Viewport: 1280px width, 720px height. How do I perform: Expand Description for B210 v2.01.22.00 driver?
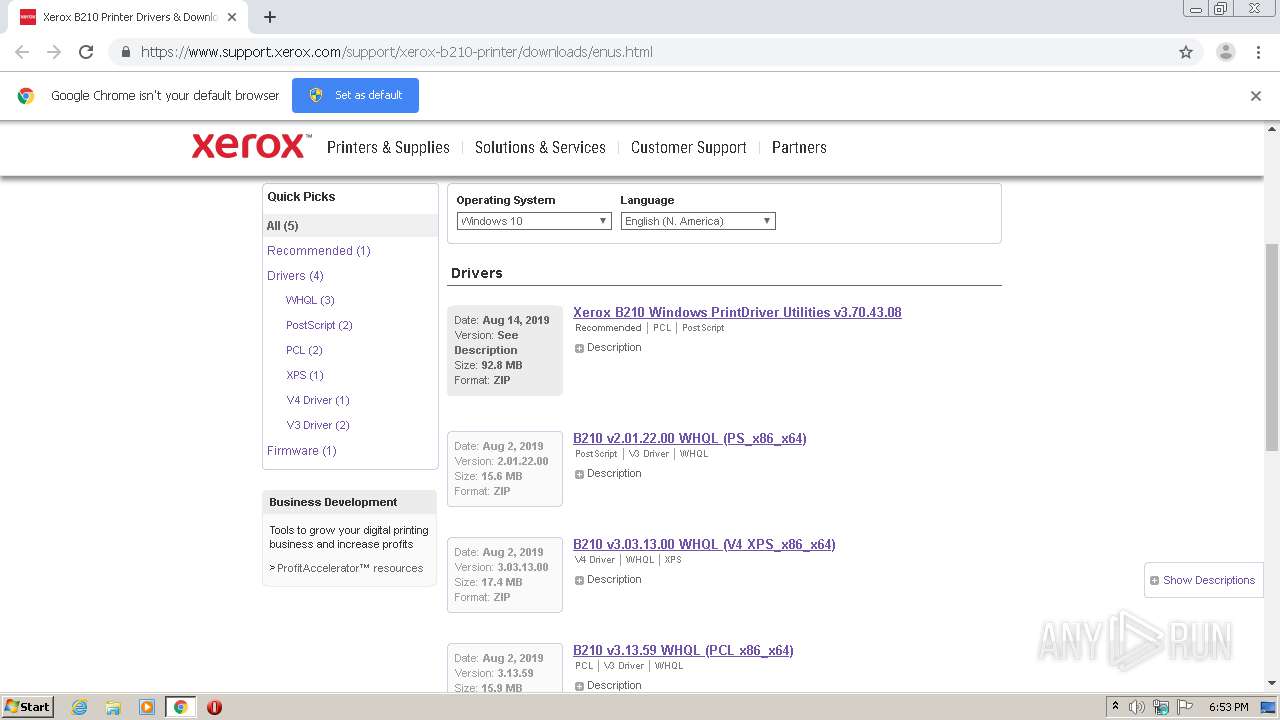pyautogui.click(x=608, y=474)
